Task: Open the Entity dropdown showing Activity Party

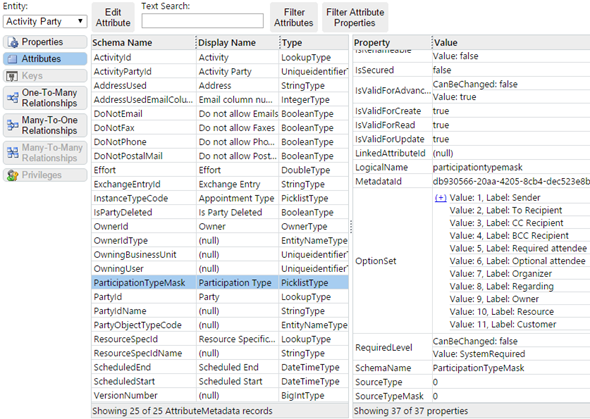Action: [45, 21]
